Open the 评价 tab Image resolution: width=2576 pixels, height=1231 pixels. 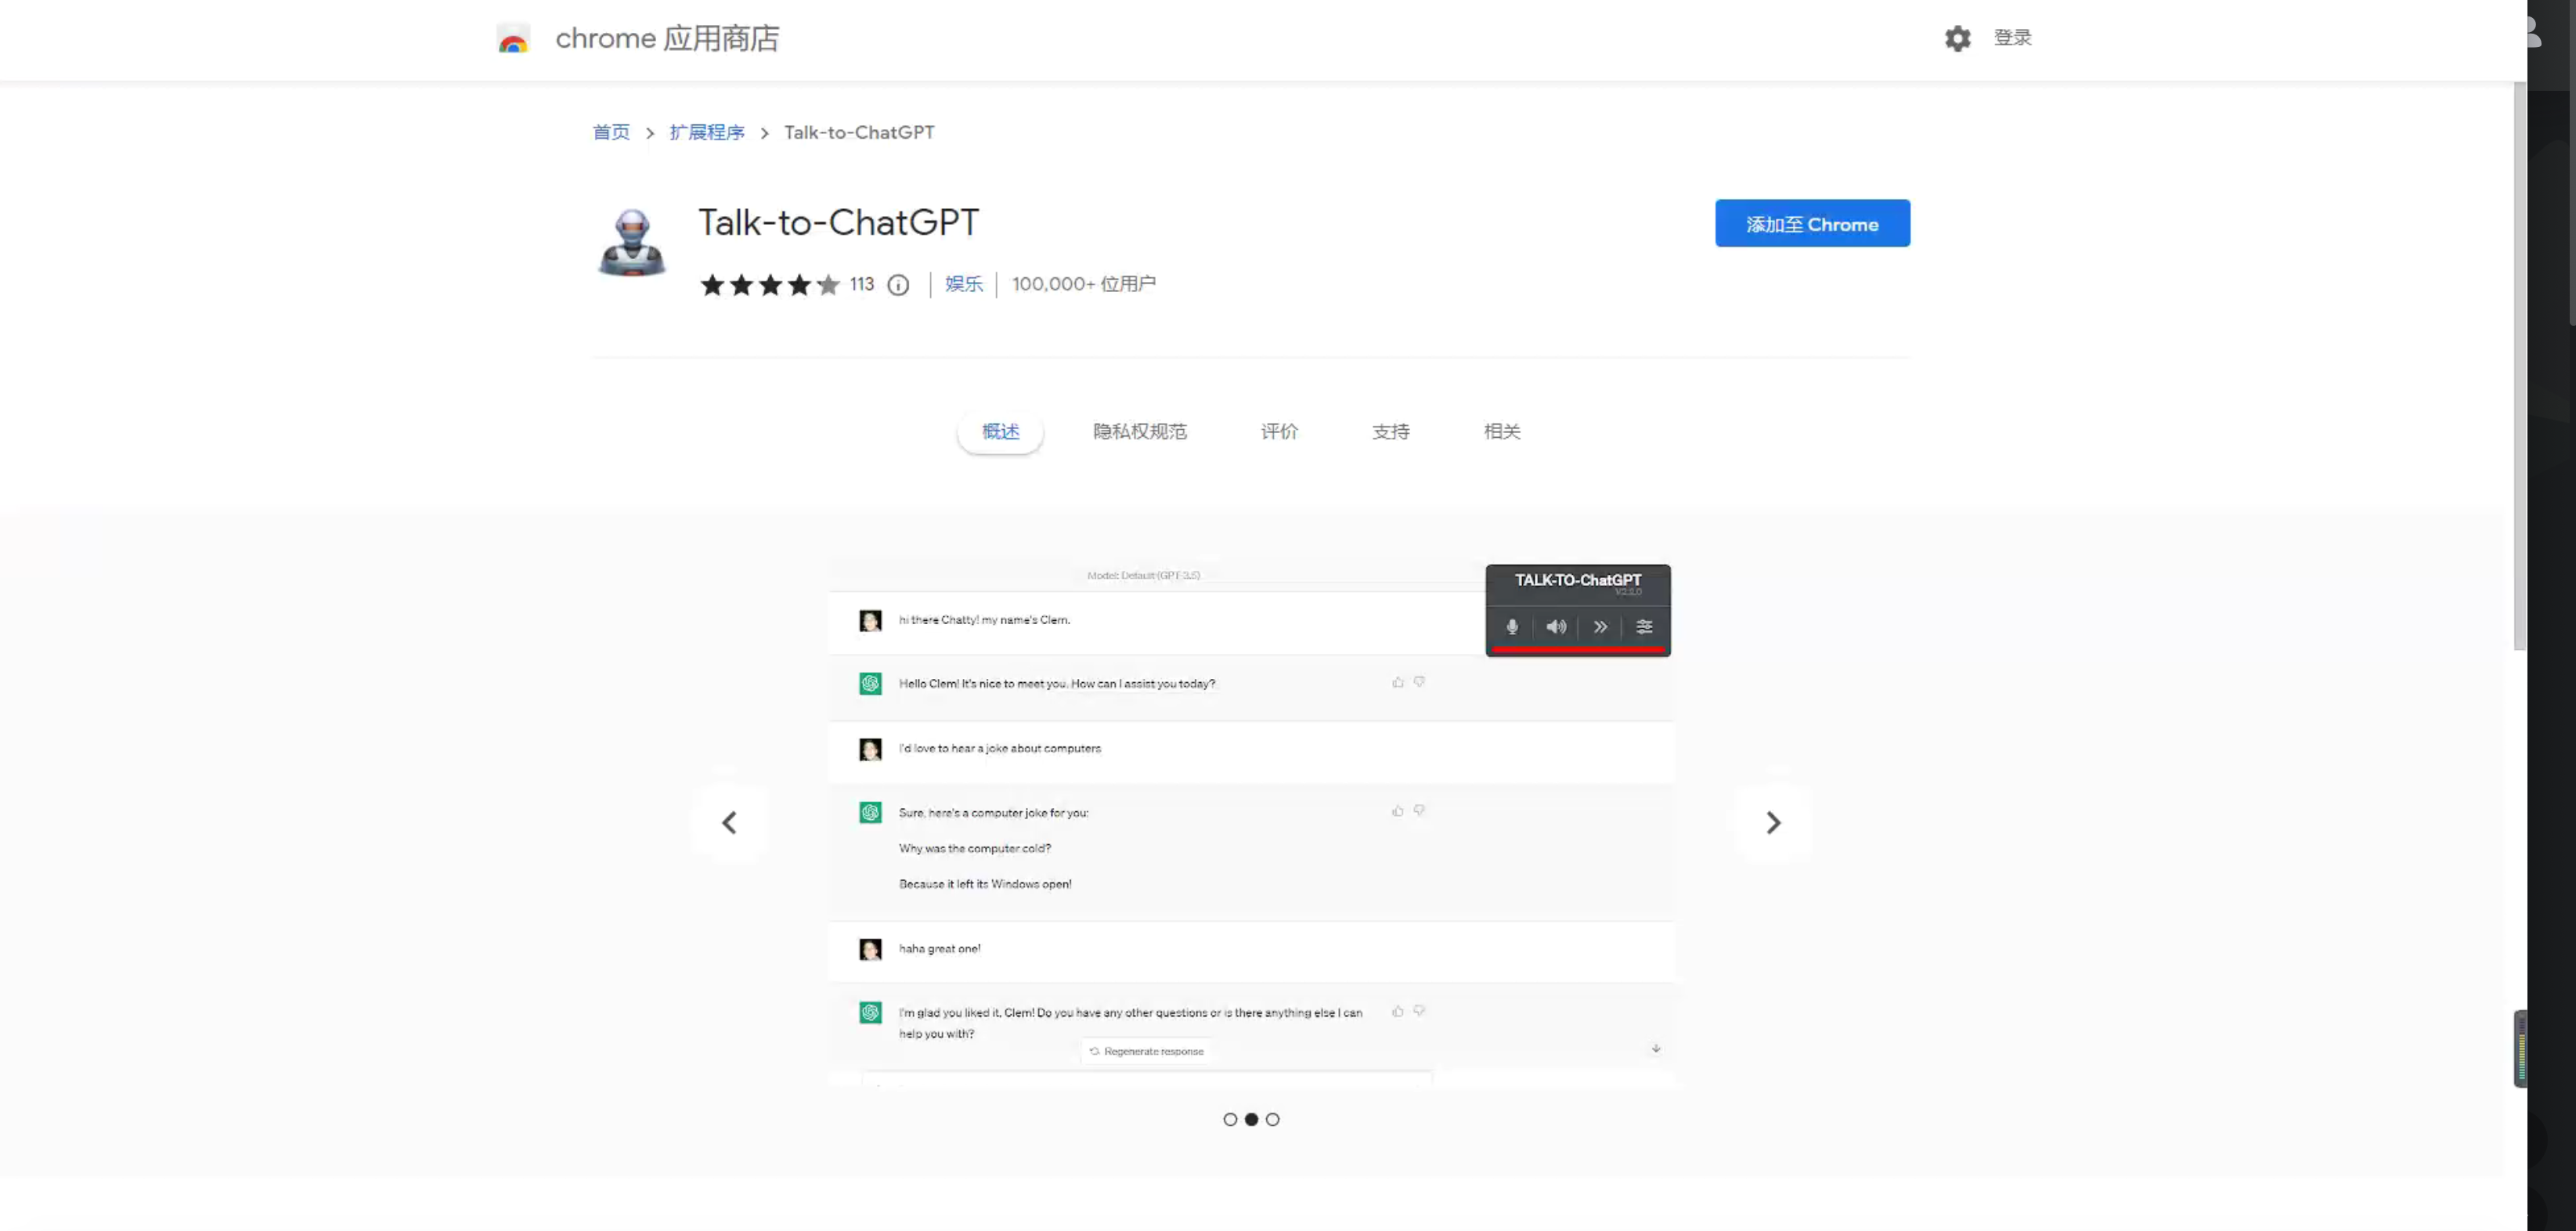point(1279,432)
